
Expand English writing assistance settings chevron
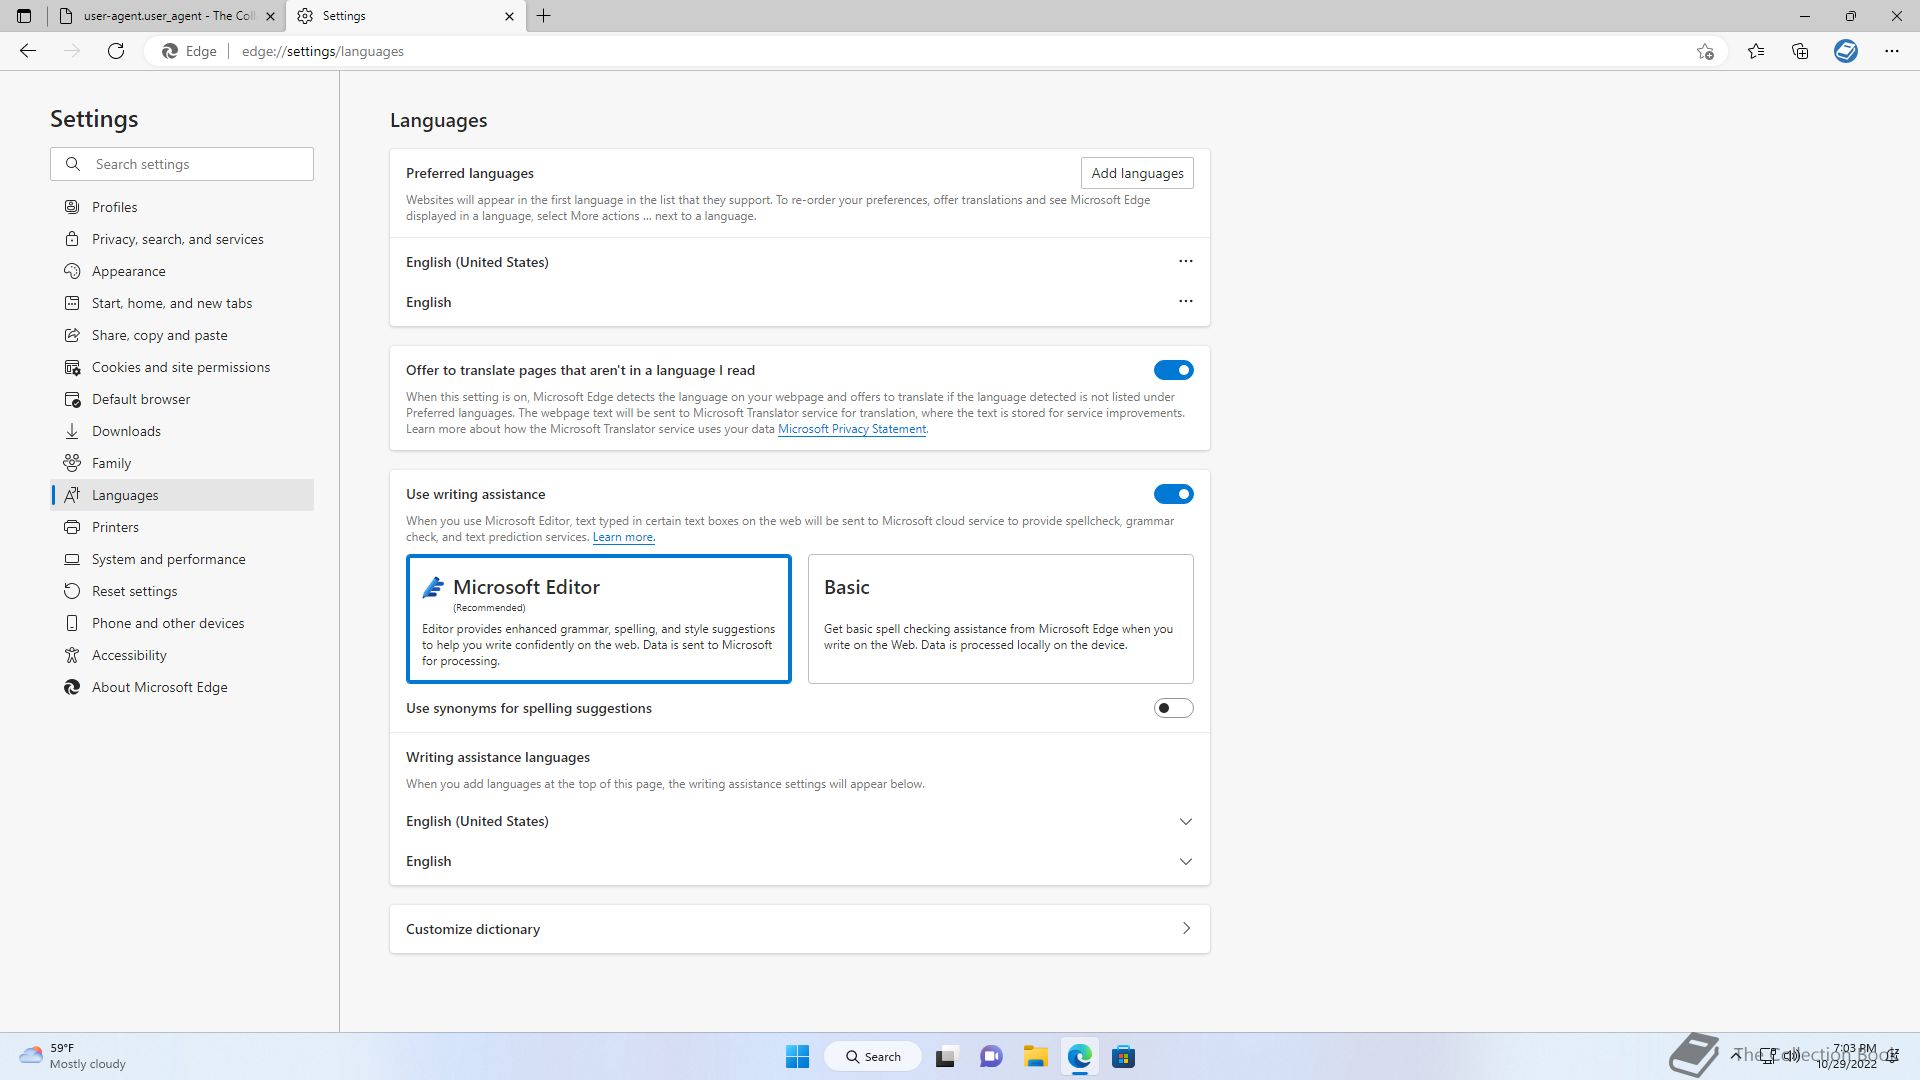click(x=1186, y=861)
